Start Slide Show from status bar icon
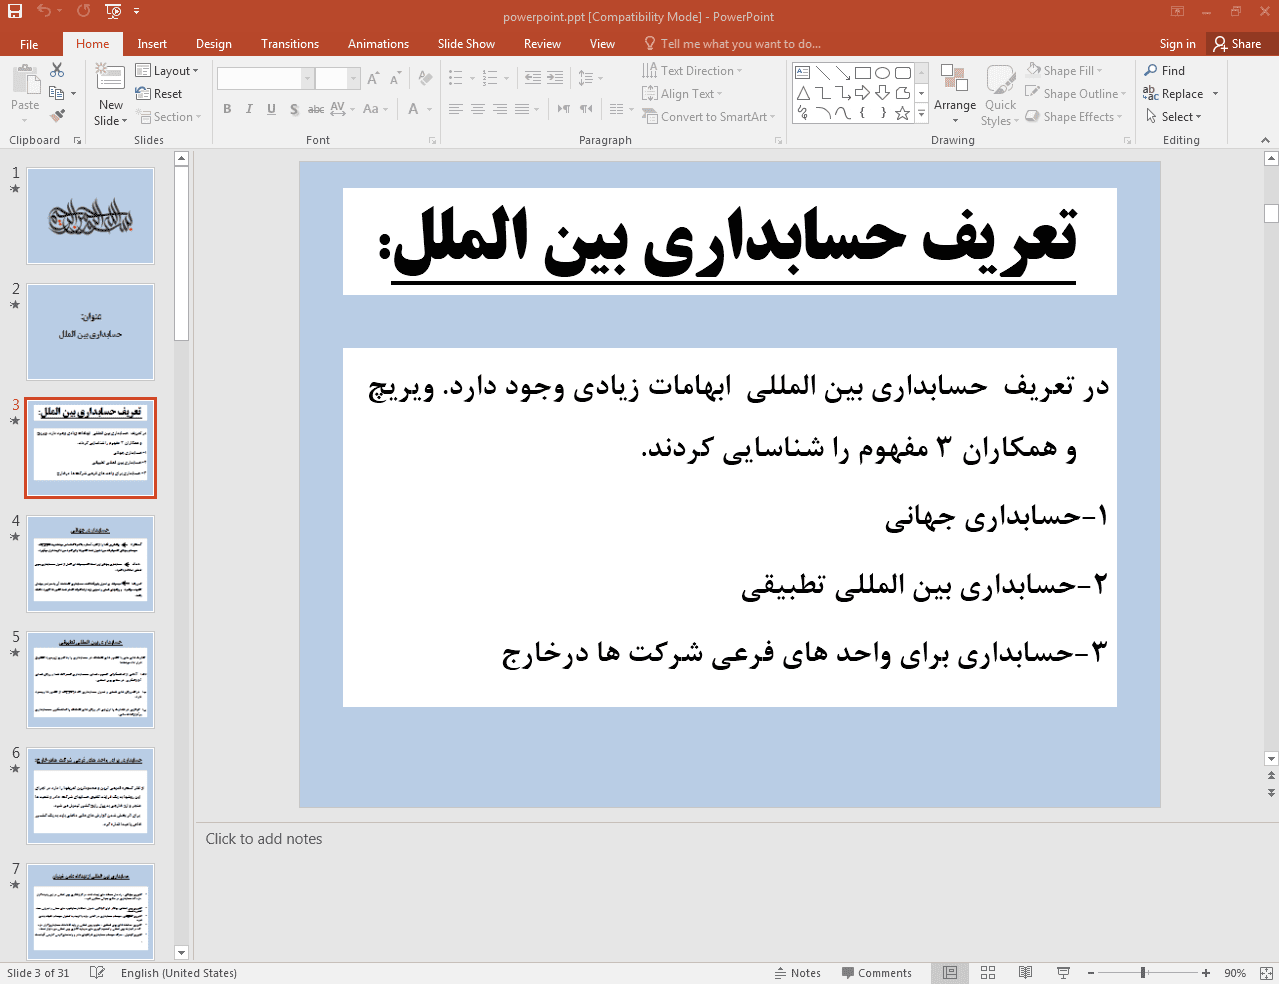Image resolution: width=1279 pixels, height=984 pixels. (1063, 973)
